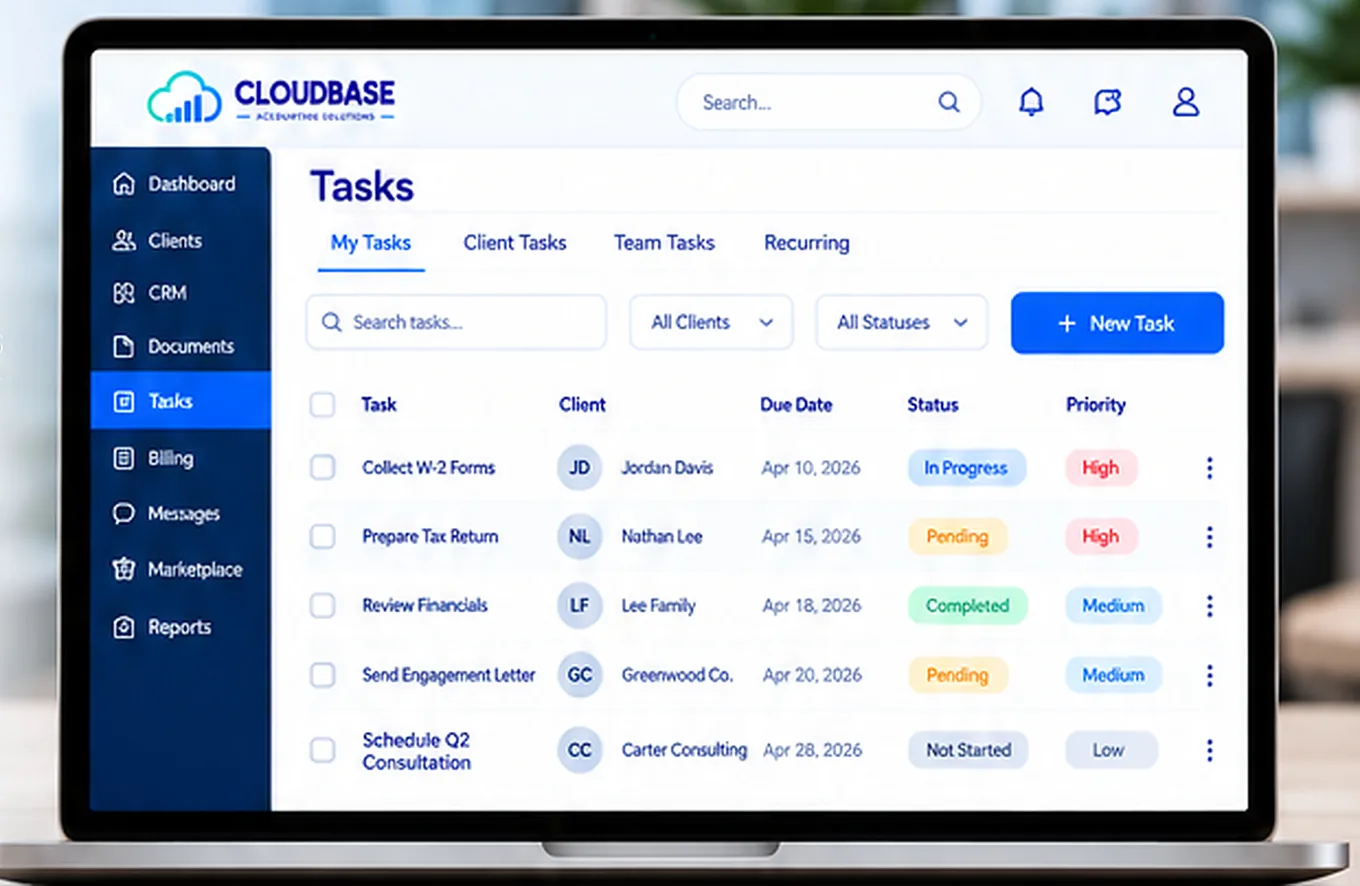Open more options for Prepare Tax Return
The image size is (1360, 886).
[x=1209, y=537]
